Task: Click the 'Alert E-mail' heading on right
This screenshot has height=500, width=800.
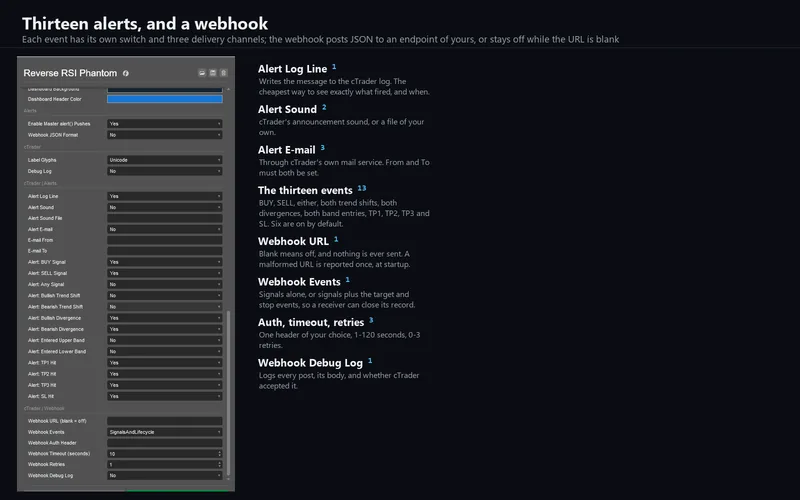Action: pyautogui.click(x=287, y=150)
